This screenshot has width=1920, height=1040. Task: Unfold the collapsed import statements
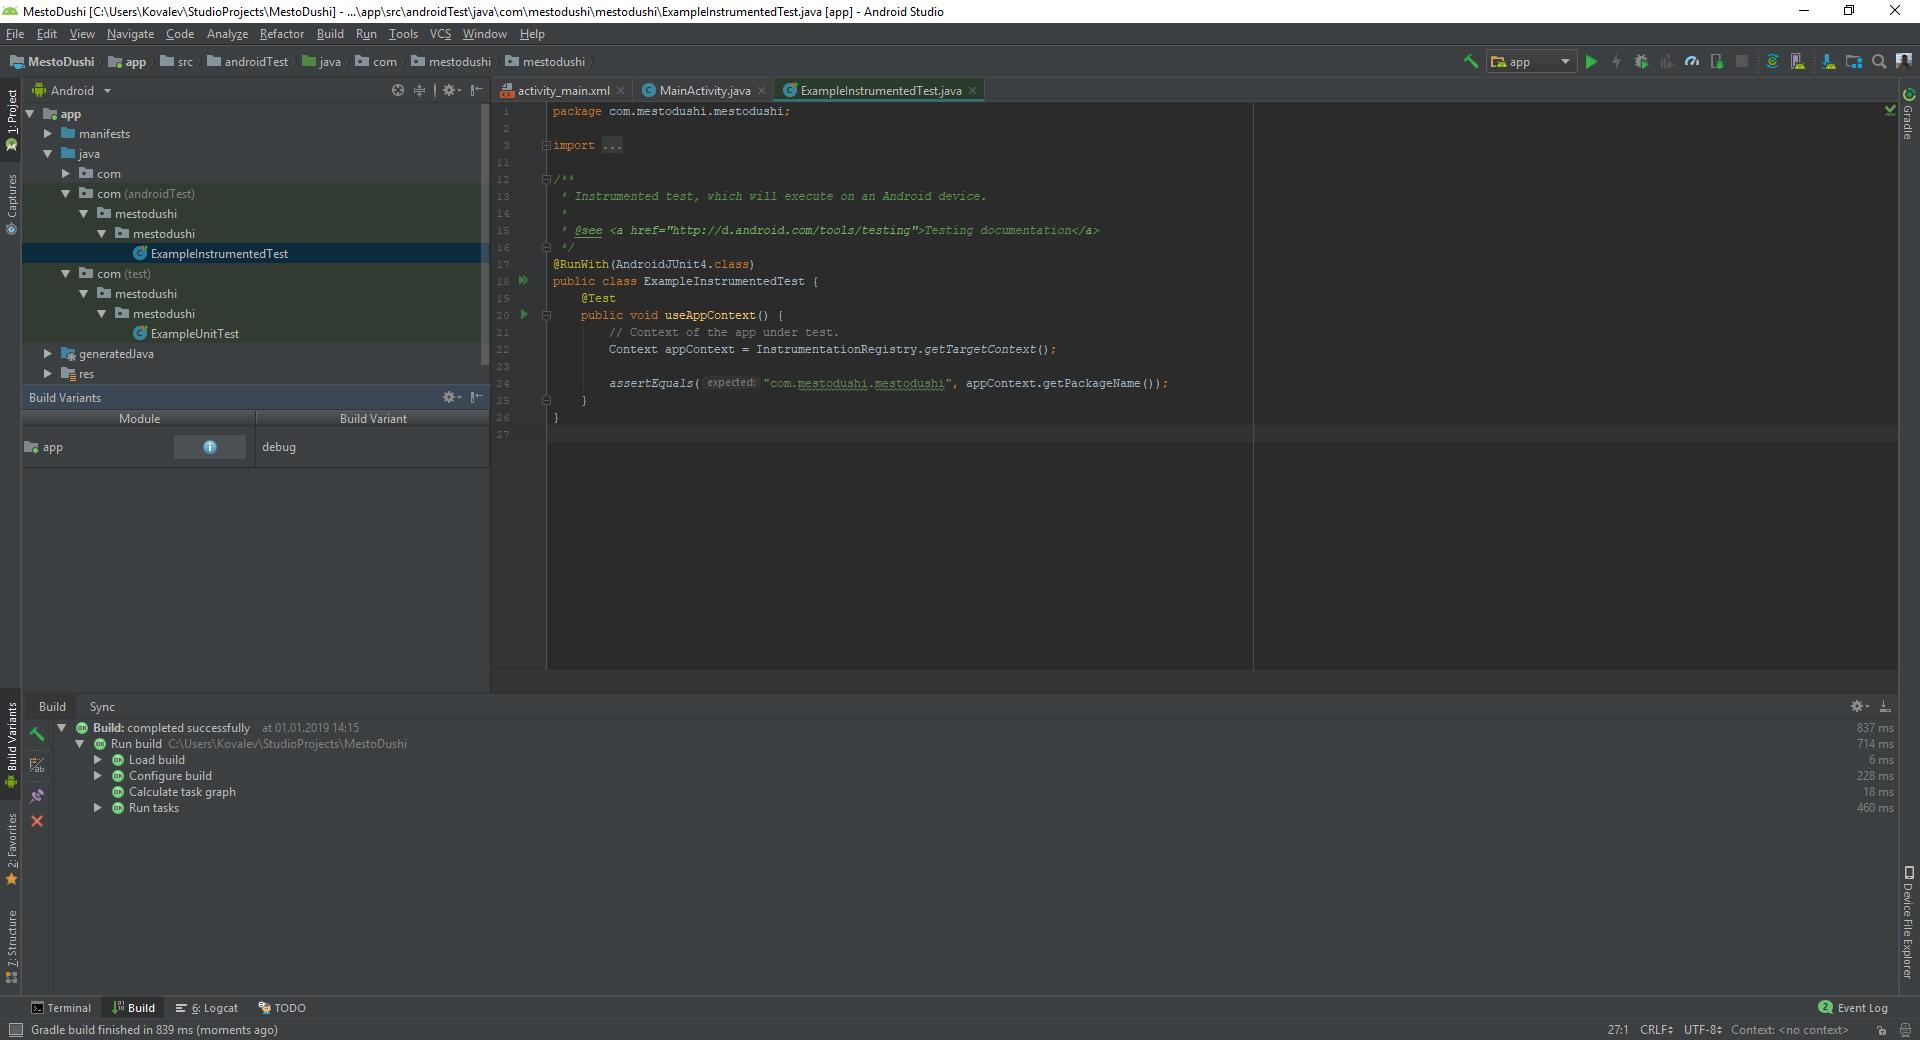[547, 146]
